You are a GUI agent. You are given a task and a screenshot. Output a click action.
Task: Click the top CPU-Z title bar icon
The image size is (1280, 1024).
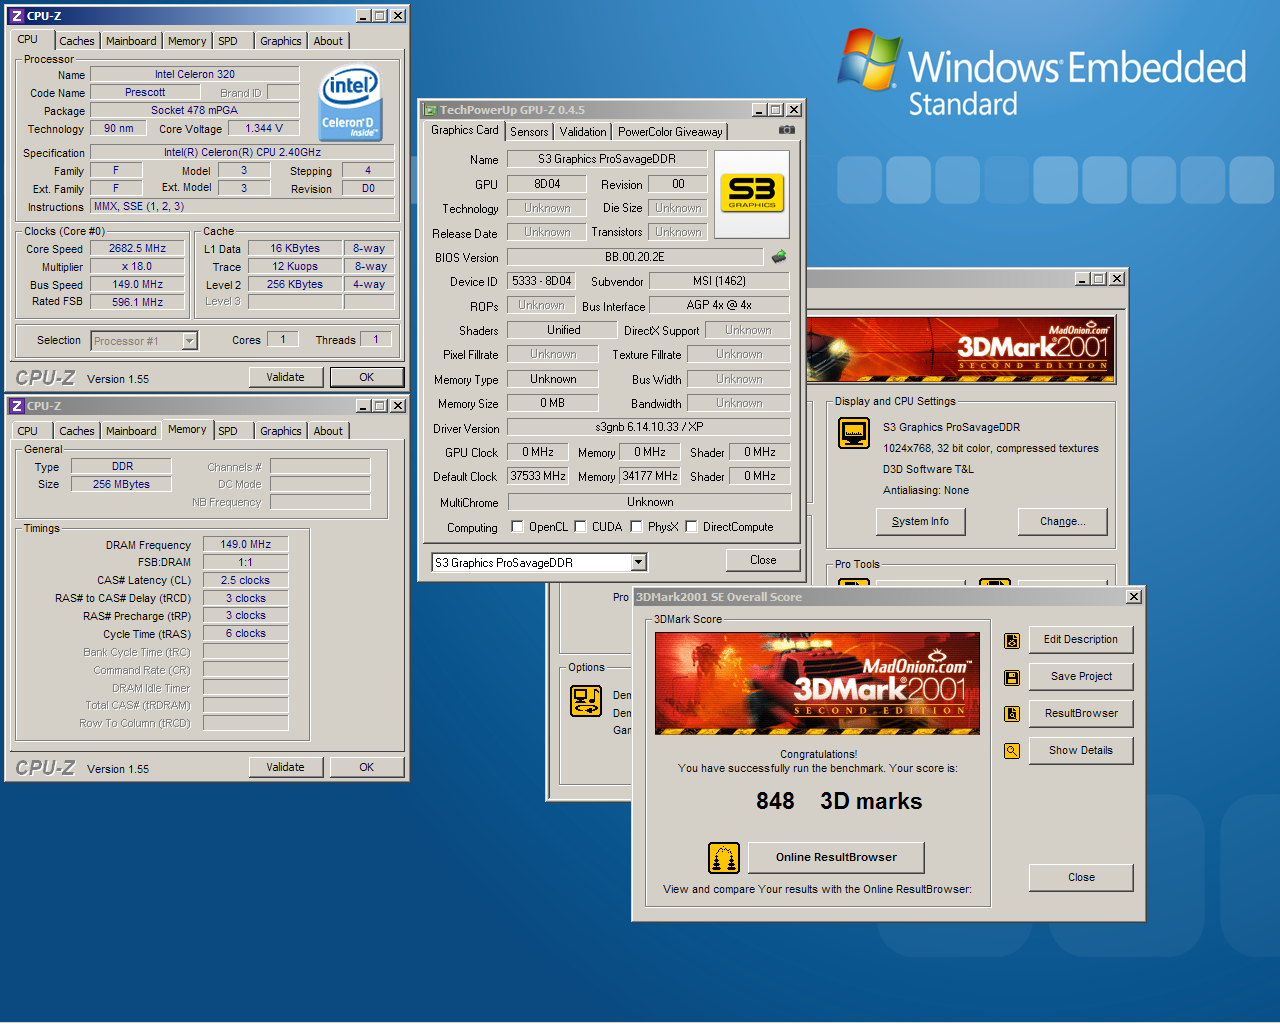coord(17,16)
